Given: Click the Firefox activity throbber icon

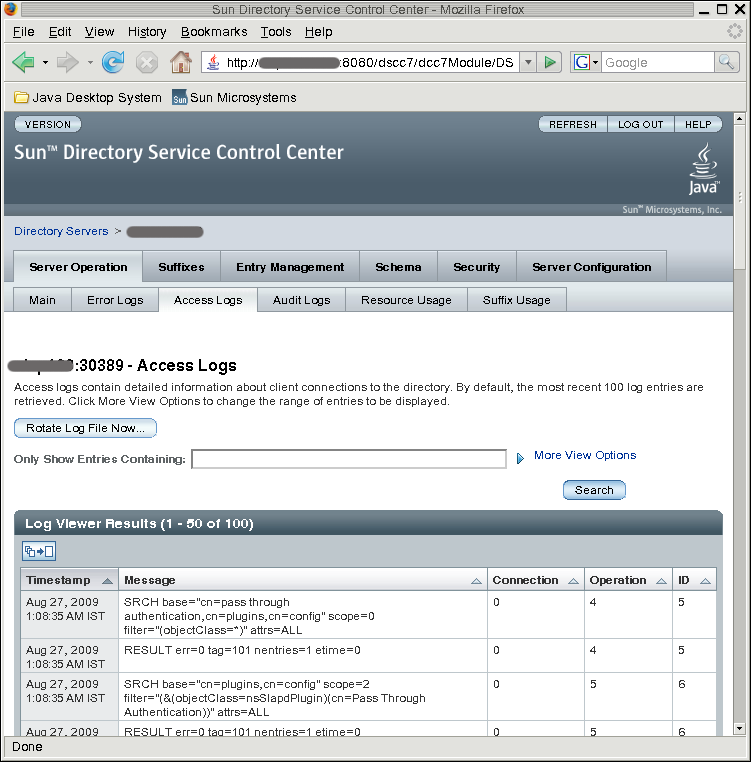Looking at the screenshot, I should [x=734, y=32].
